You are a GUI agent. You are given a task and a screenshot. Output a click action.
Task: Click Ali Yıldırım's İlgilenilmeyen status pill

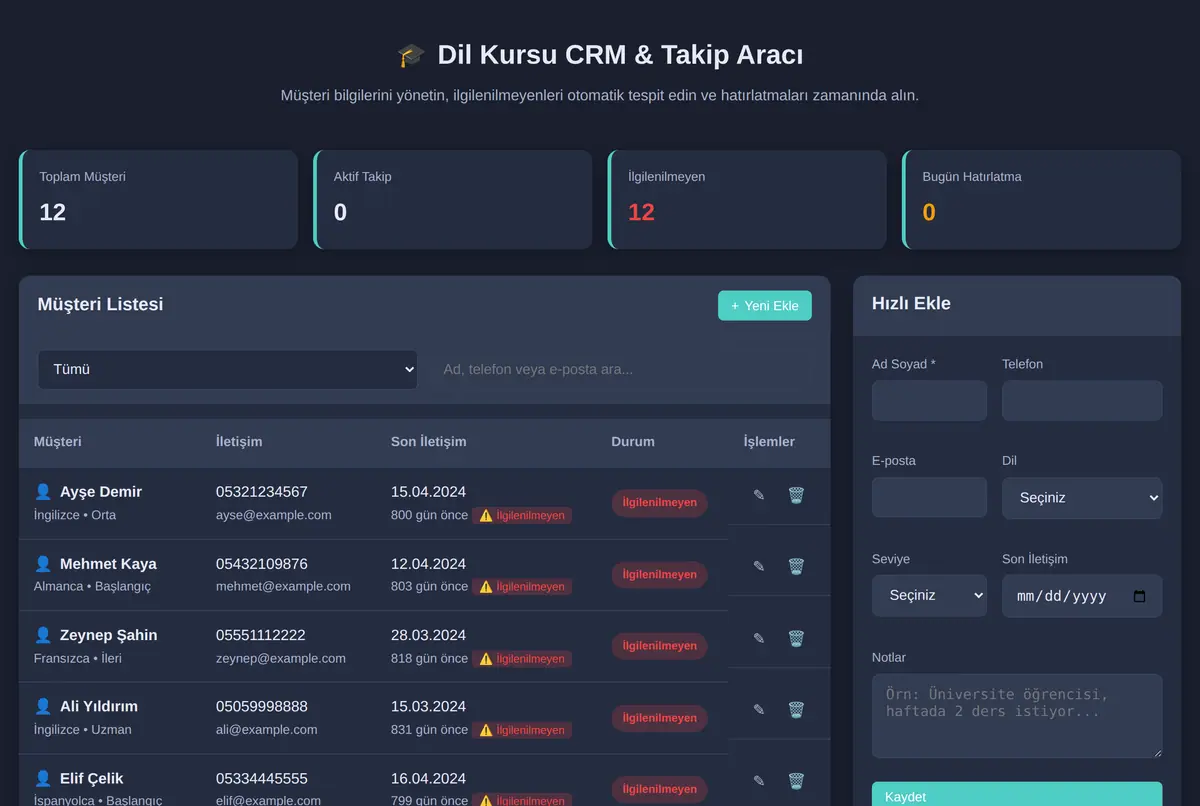tap(660, 718)
